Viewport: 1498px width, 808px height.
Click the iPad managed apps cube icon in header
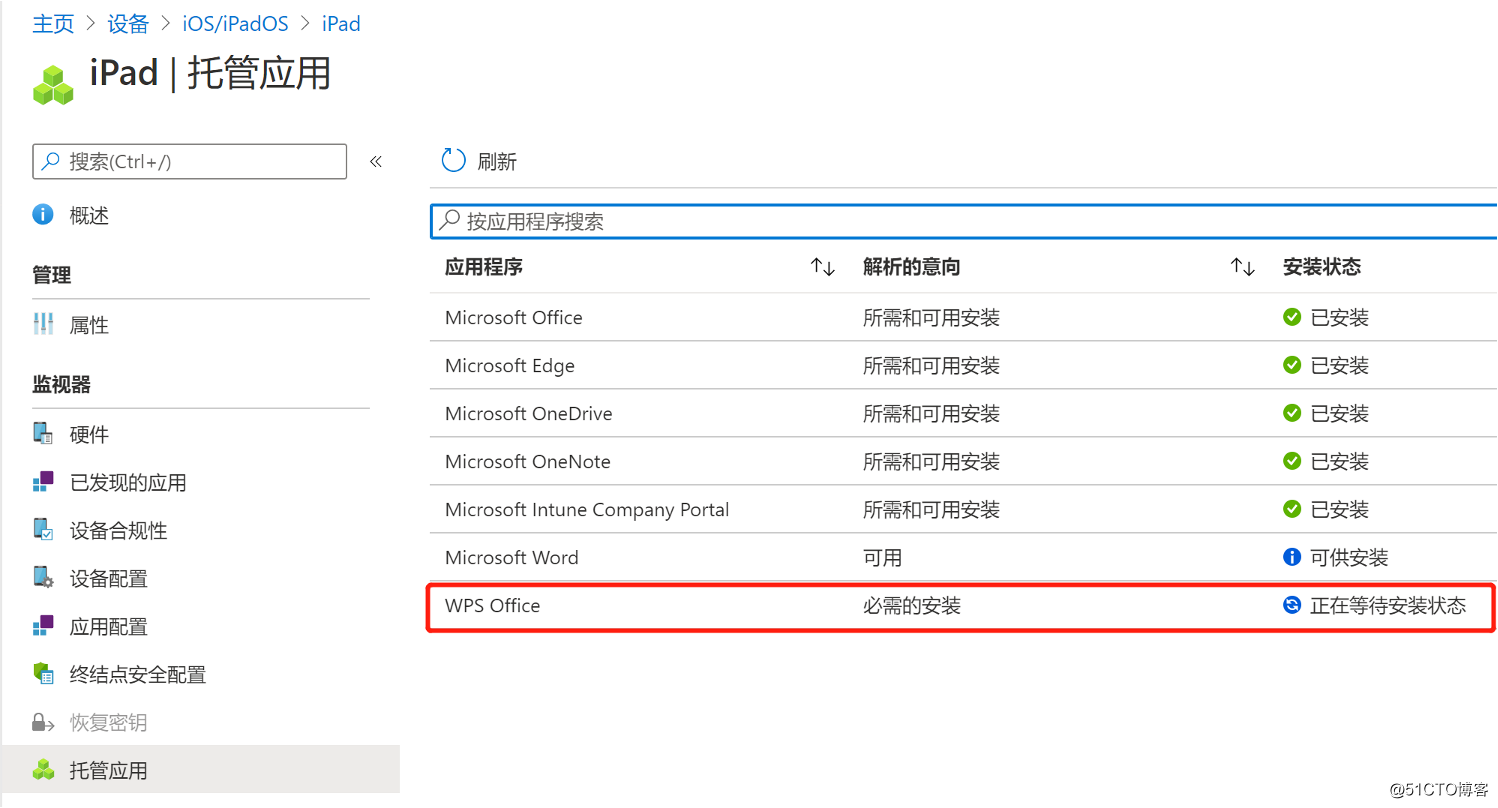tap(53, 84)
